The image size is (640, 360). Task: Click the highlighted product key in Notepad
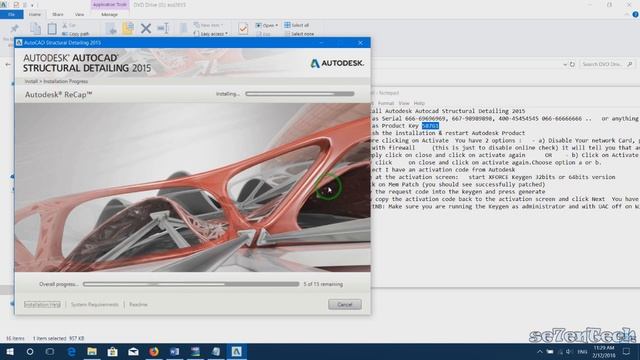point(430,126)
